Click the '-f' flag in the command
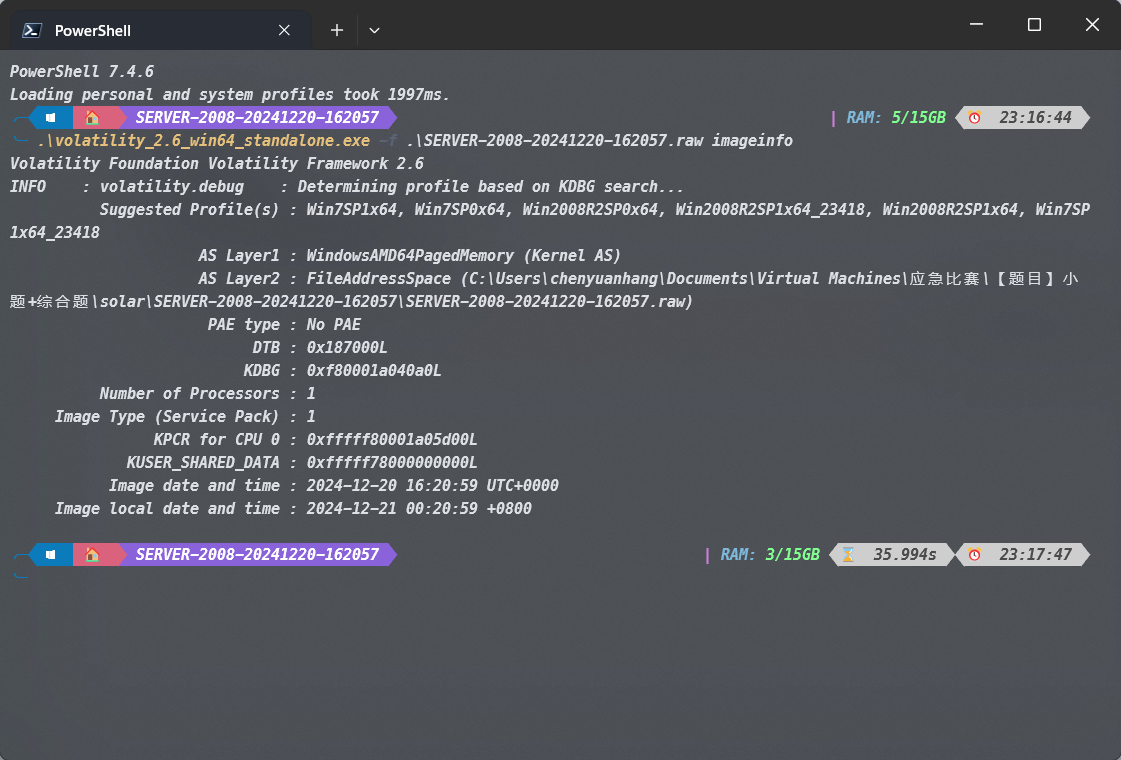The width and height of the screenshot is (1121, 760). tap(387, 140)
